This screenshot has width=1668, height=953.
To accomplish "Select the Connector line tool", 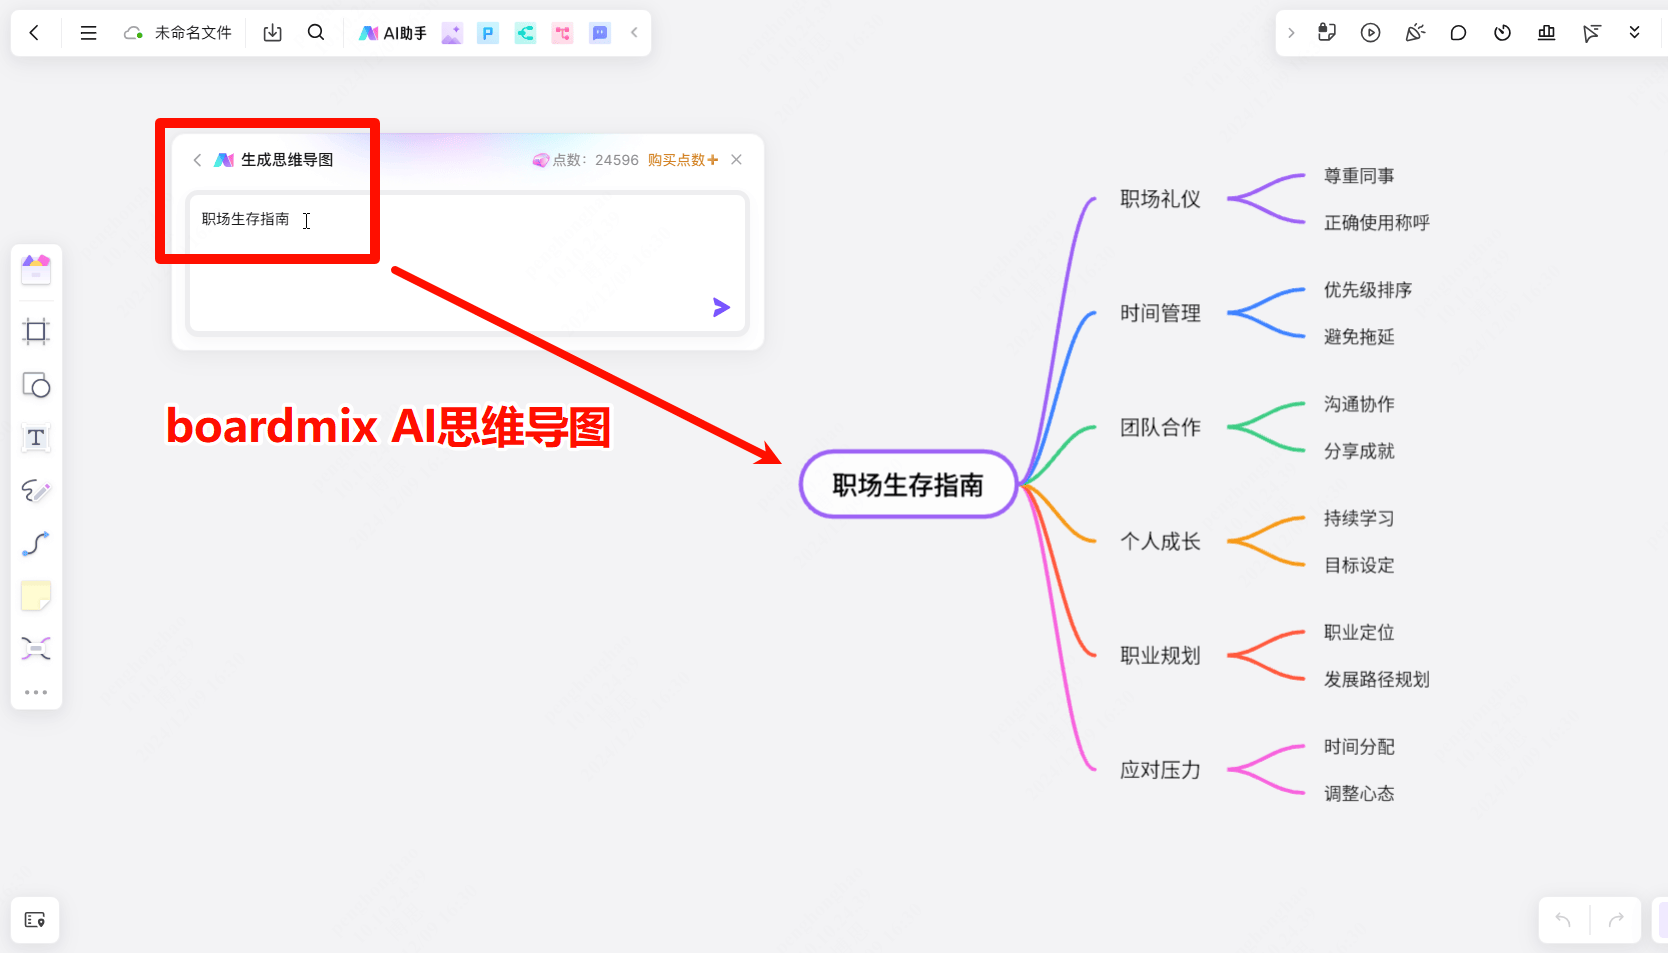I will [x=36, y=544].
